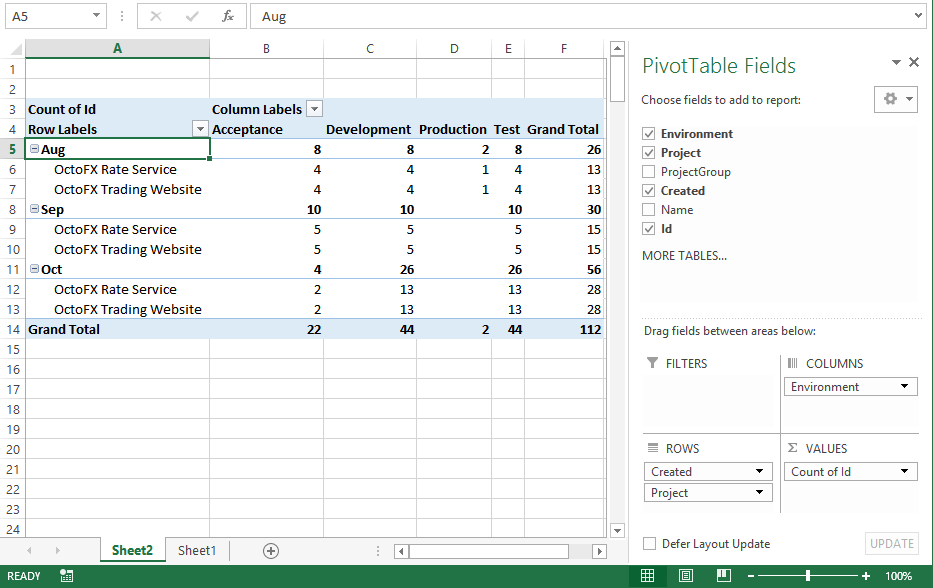Screen dimensions: 933x588
Task: Click the vertical scrollbar thumb
Action: pos(618,79)
